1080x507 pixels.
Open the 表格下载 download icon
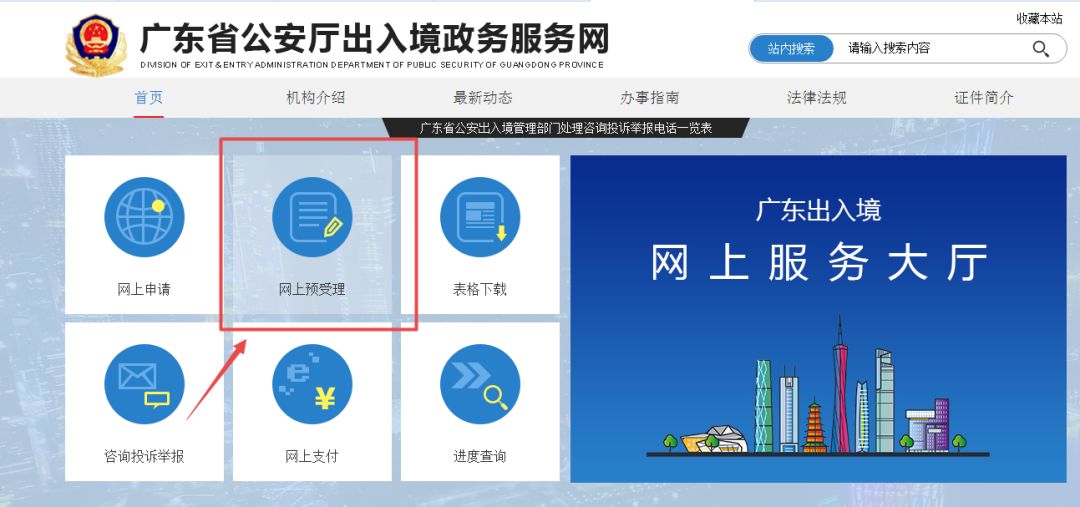pyautogui.click(x=480, y=217)
